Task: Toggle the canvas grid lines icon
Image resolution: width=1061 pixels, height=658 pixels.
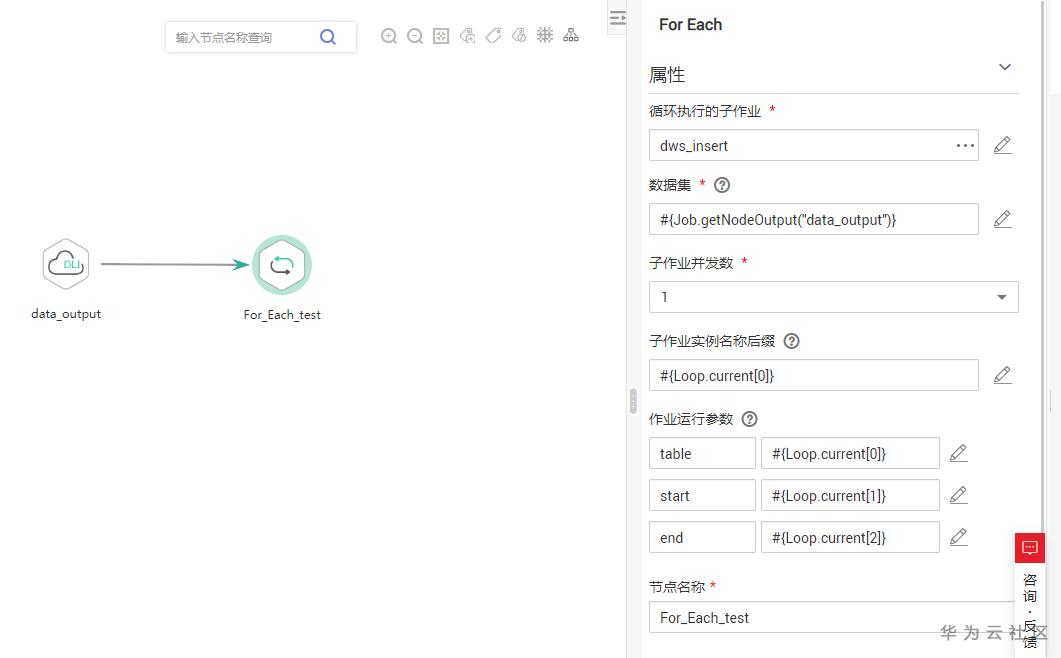Action: click(x=545, y=35)
